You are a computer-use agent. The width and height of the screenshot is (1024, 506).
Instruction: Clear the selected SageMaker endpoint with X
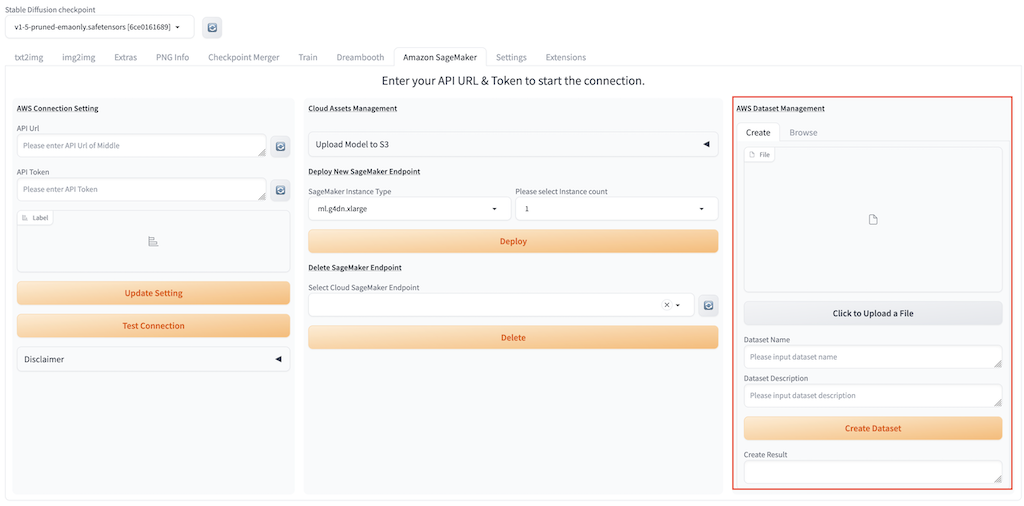pos(667,305)
